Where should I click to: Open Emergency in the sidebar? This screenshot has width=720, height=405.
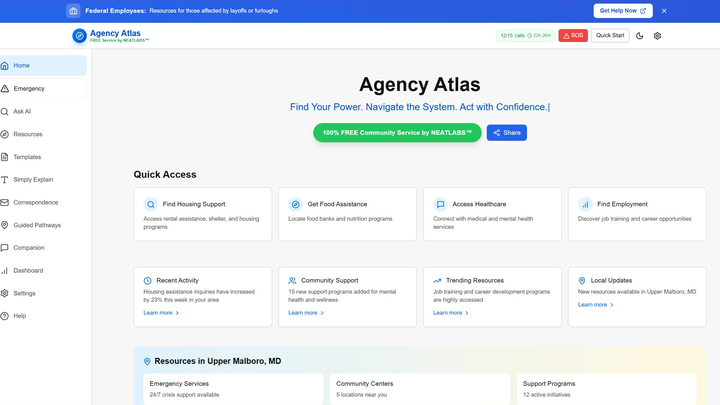(43, 89)
